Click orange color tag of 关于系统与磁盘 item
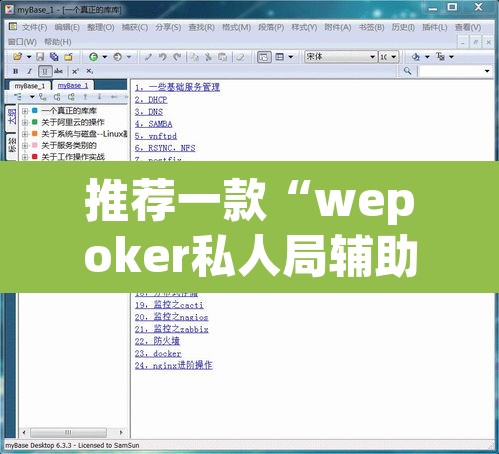 coord(35,134)
